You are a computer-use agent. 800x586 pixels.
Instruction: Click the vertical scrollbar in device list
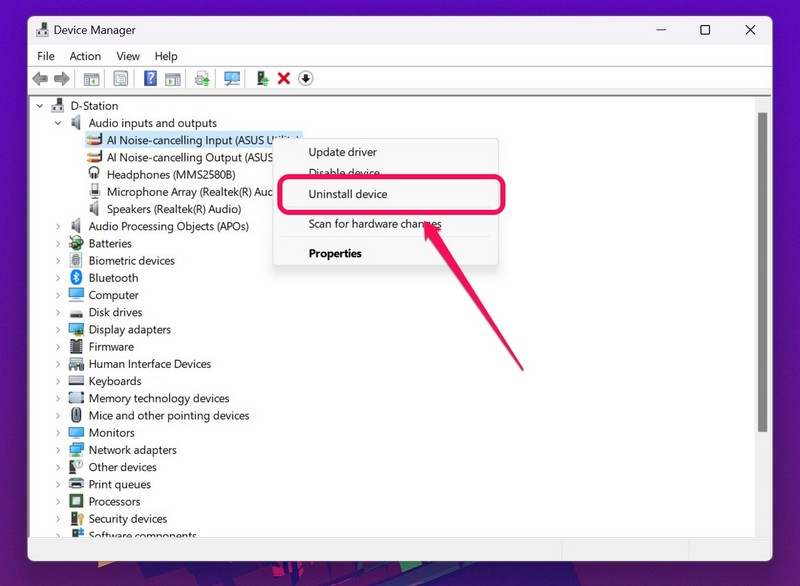coord(762,280)
